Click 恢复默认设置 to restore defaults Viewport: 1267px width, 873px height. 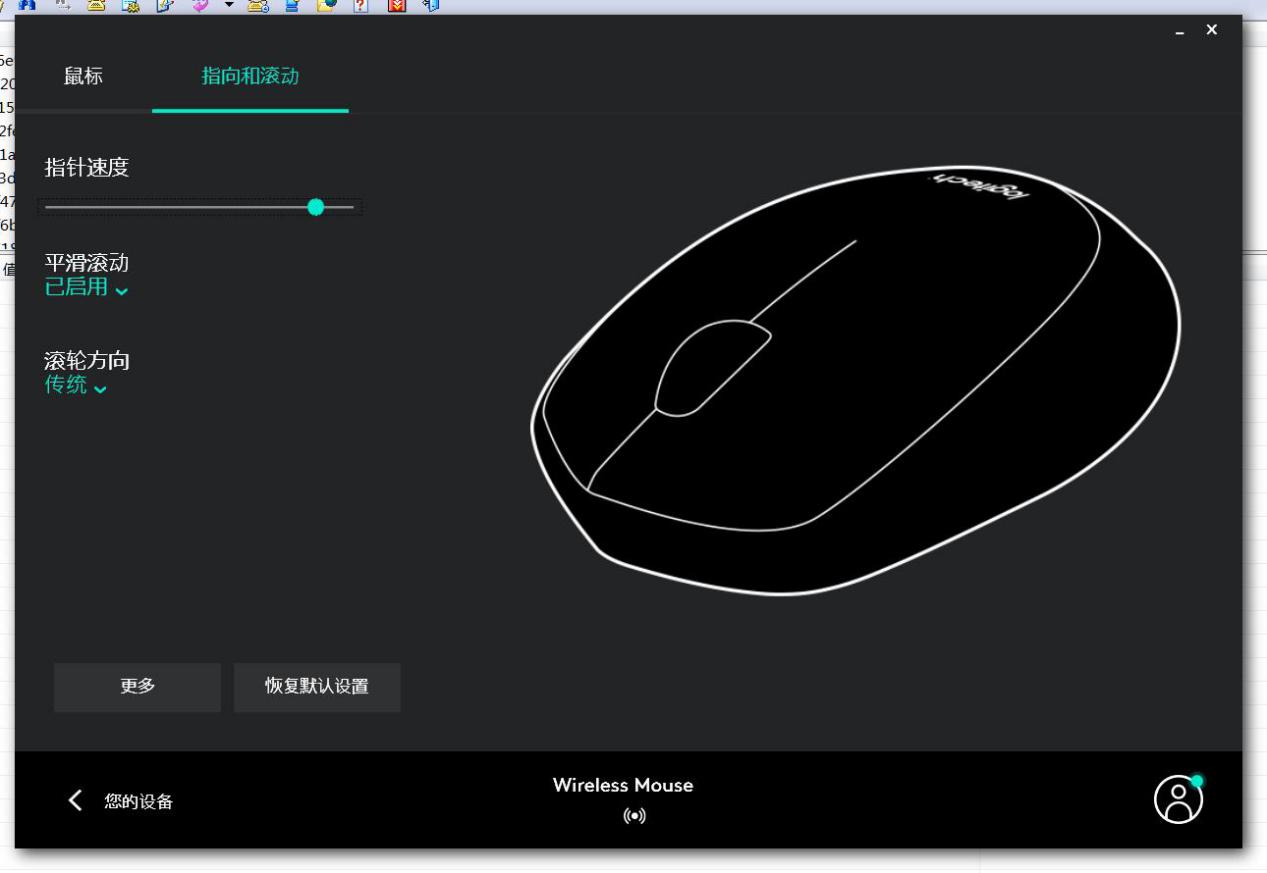point(317,687)
